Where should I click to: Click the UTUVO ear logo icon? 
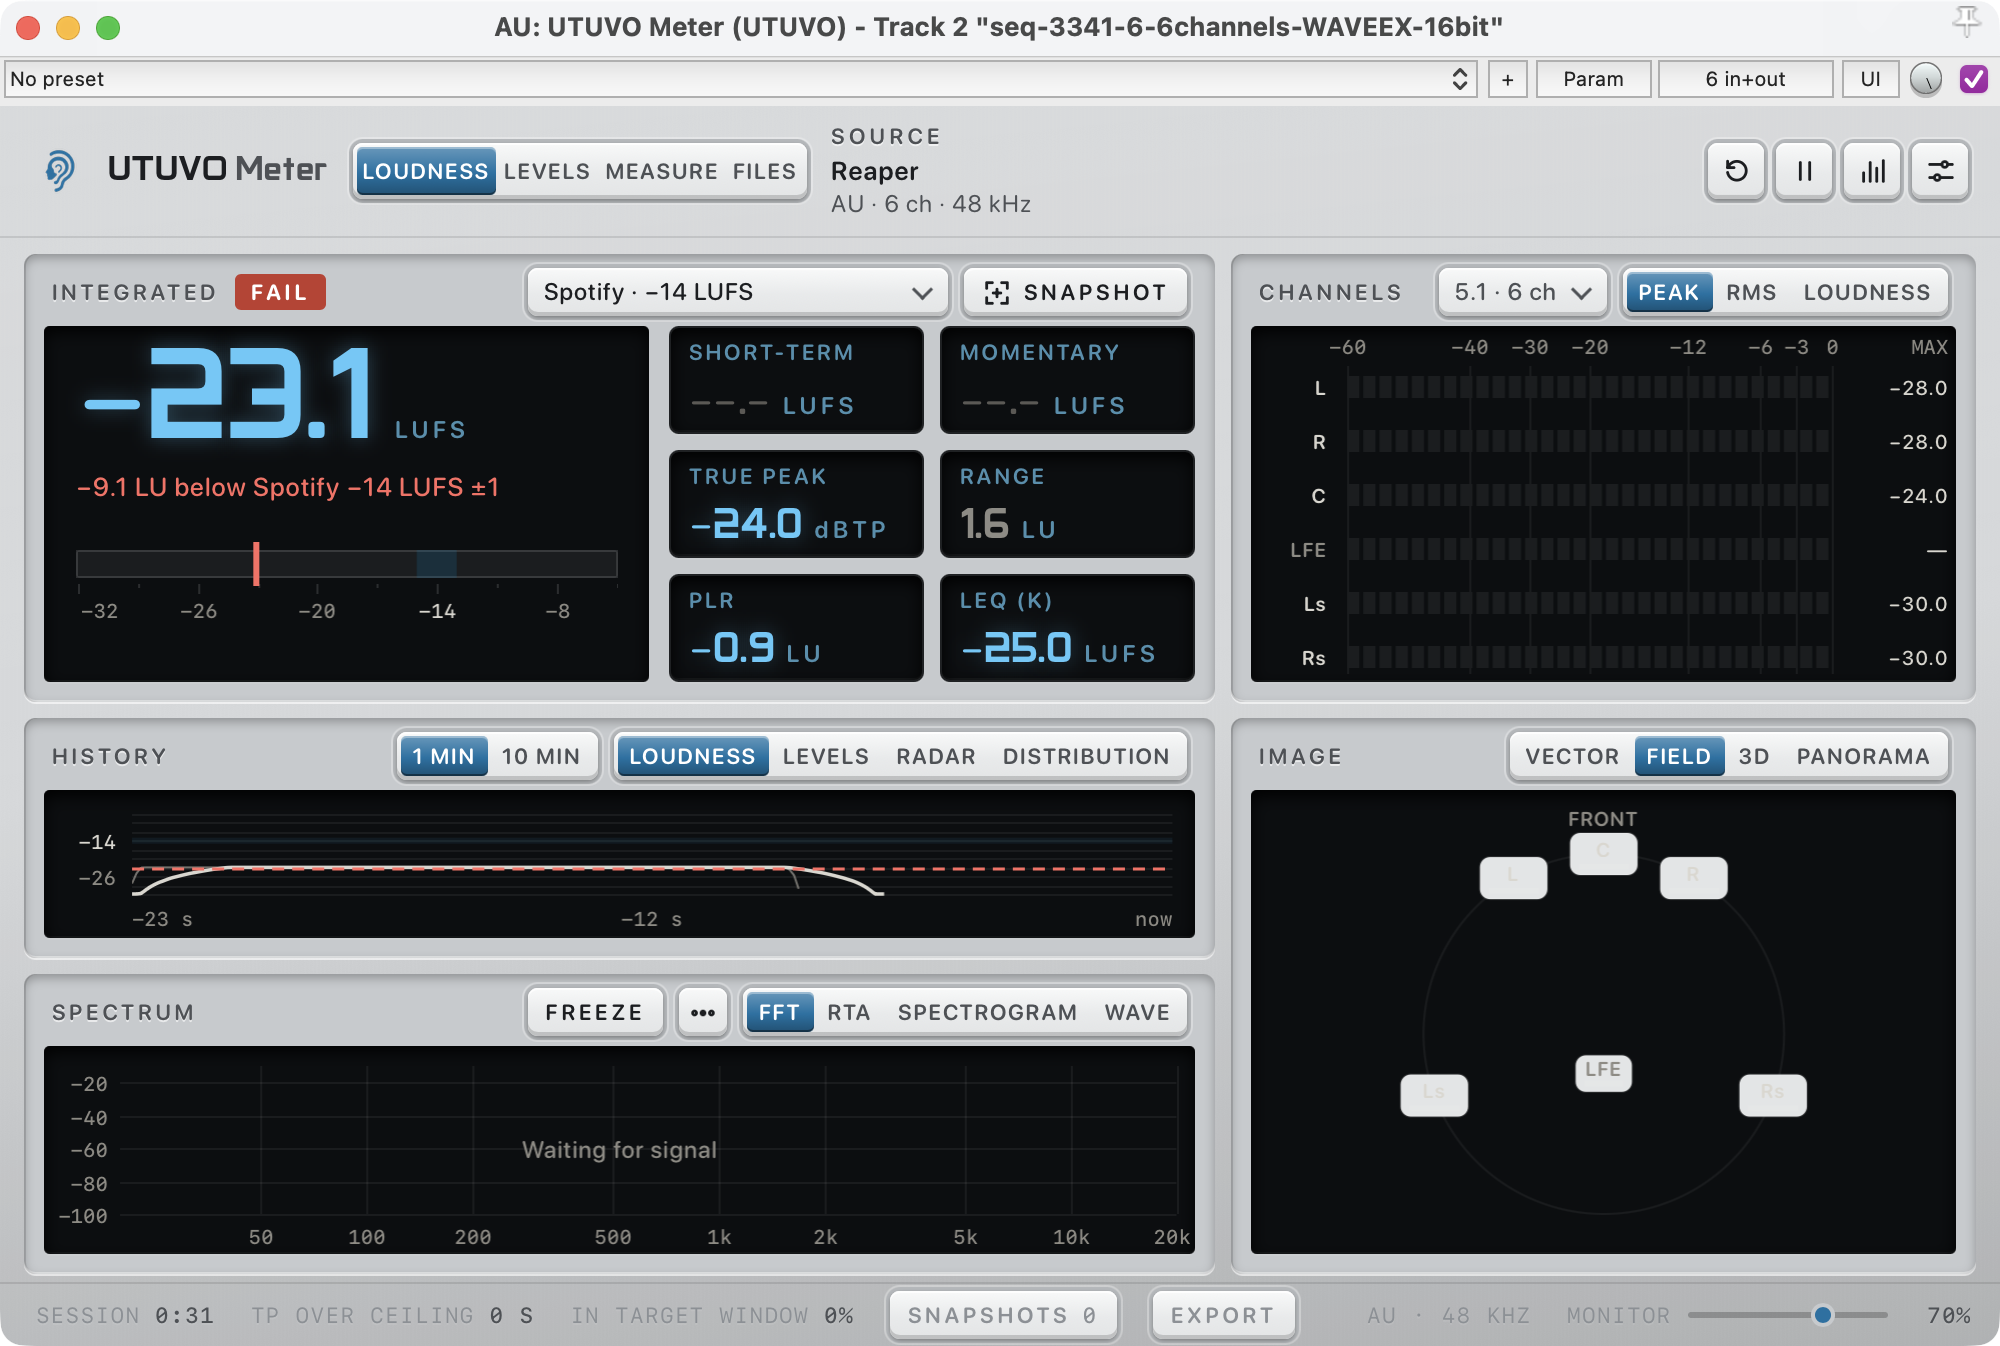click(x=60, y=170)
